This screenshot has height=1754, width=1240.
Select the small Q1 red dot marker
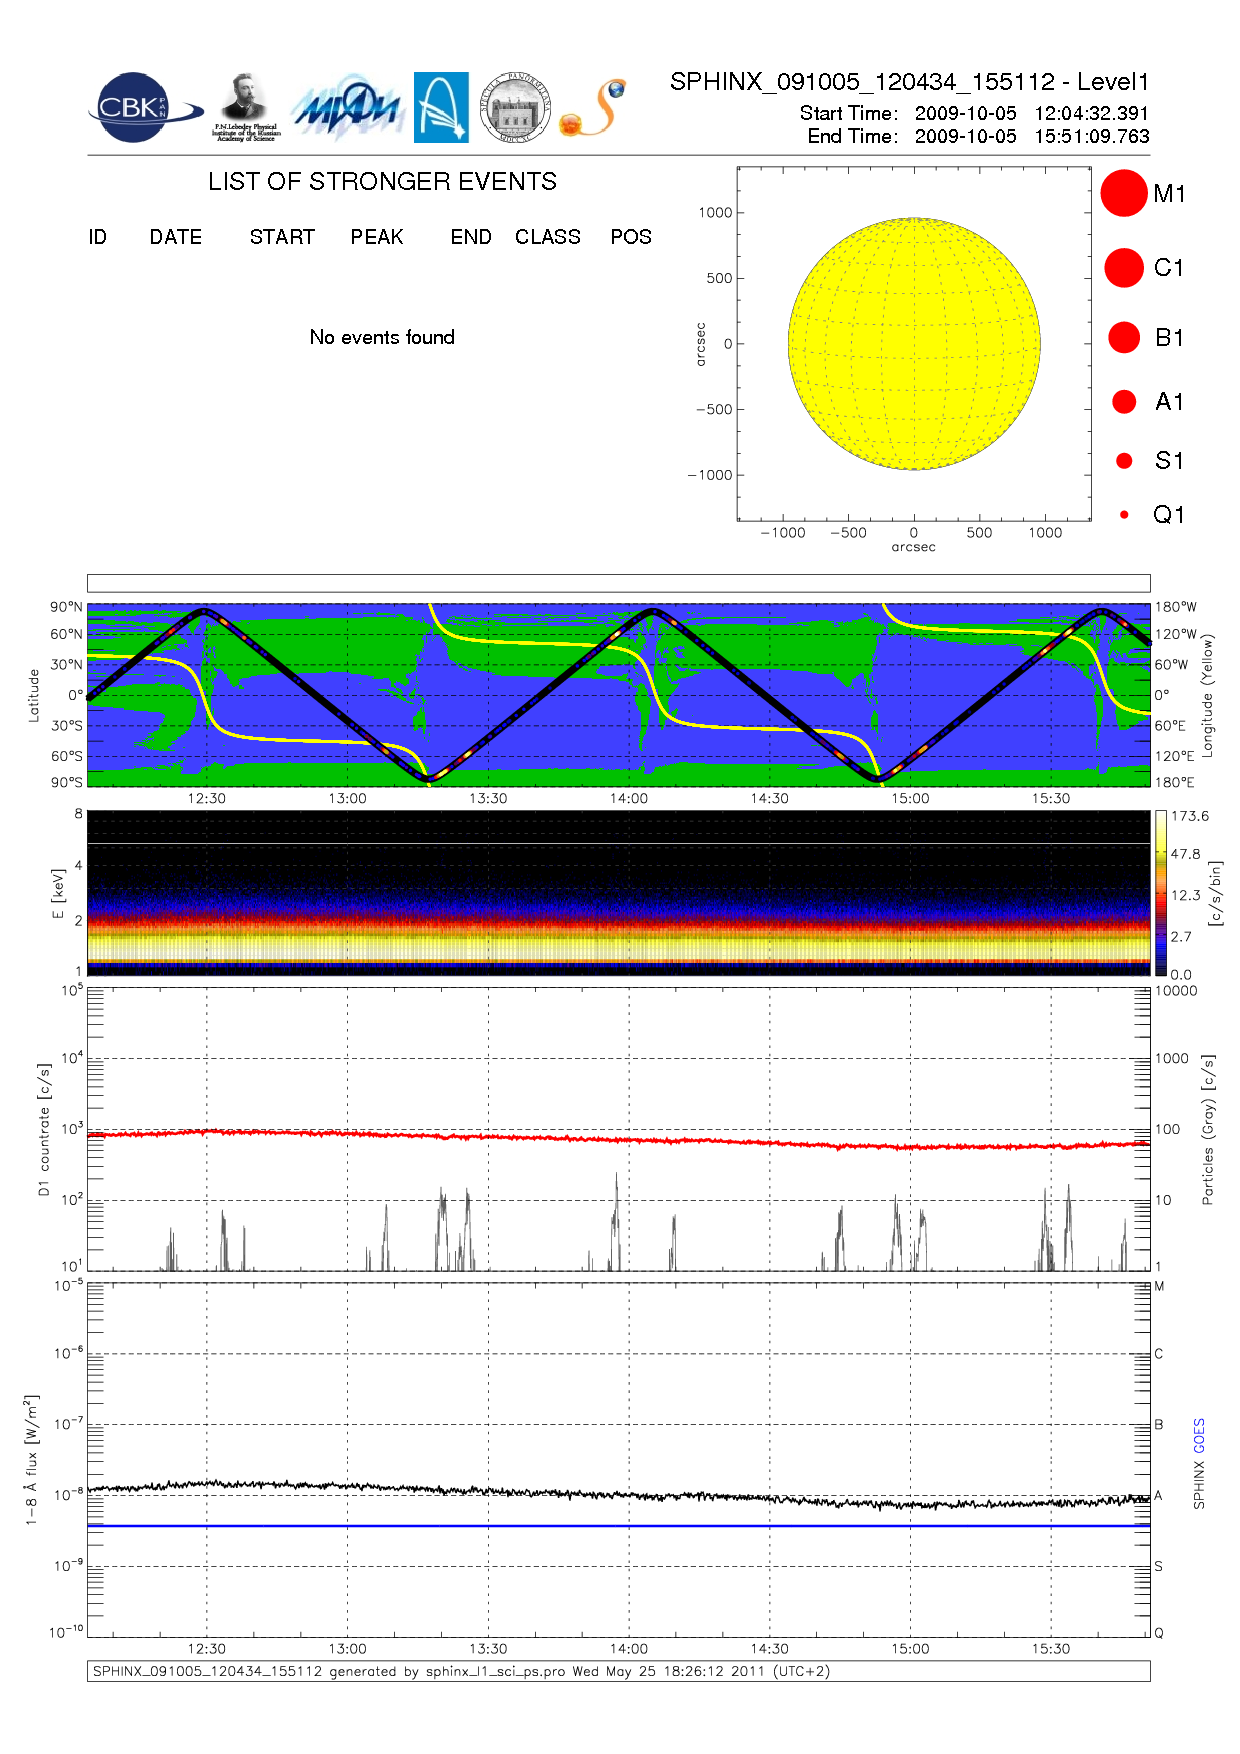click(1124, 515)
